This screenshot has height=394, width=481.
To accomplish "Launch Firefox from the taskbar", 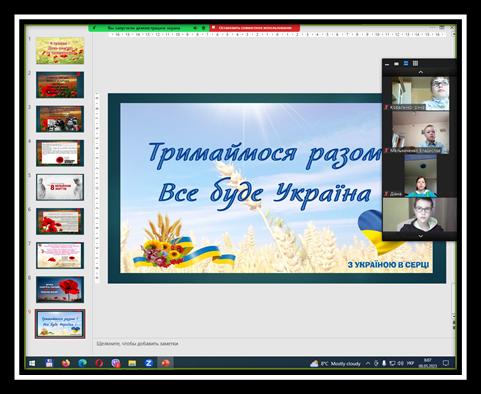I will pyautogui.click(x=66, y=363).
